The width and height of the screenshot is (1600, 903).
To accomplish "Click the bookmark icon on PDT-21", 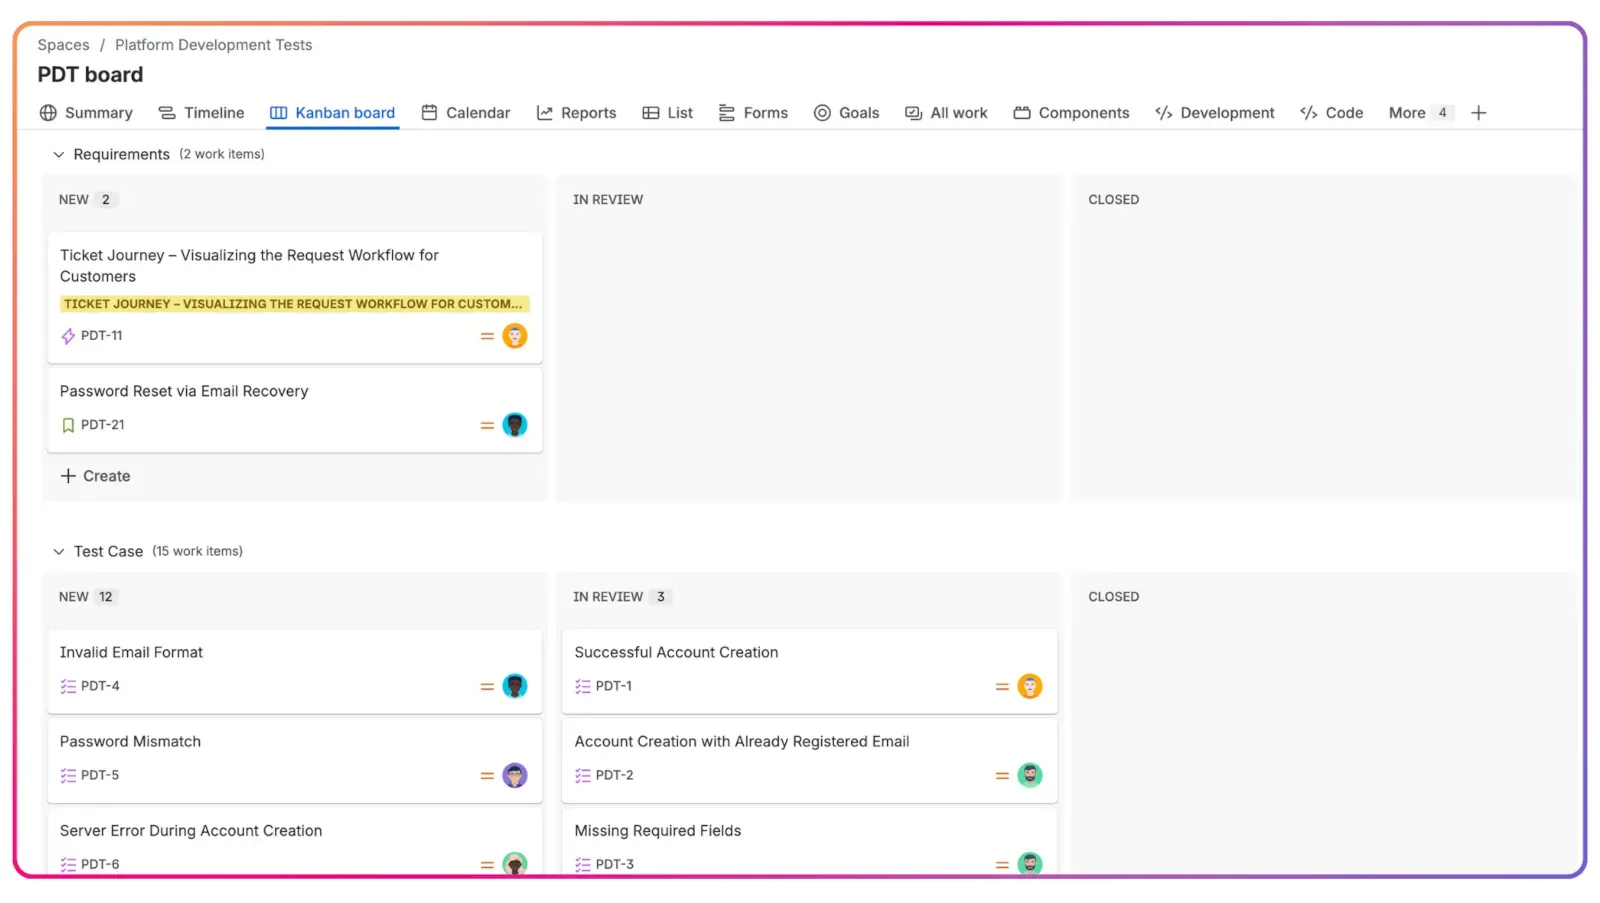I will [x=67, y=424].
